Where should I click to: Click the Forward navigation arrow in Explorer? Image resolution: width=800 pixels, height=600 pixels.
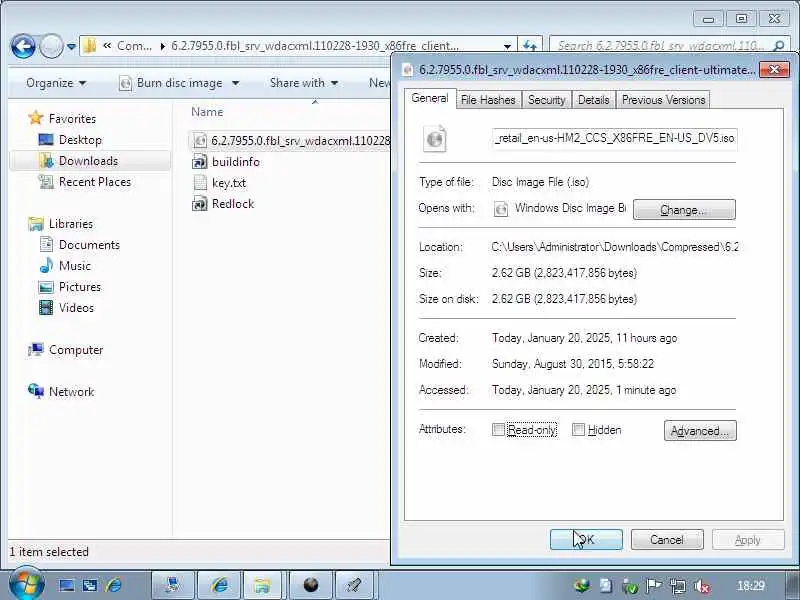[x=51, y=47]
